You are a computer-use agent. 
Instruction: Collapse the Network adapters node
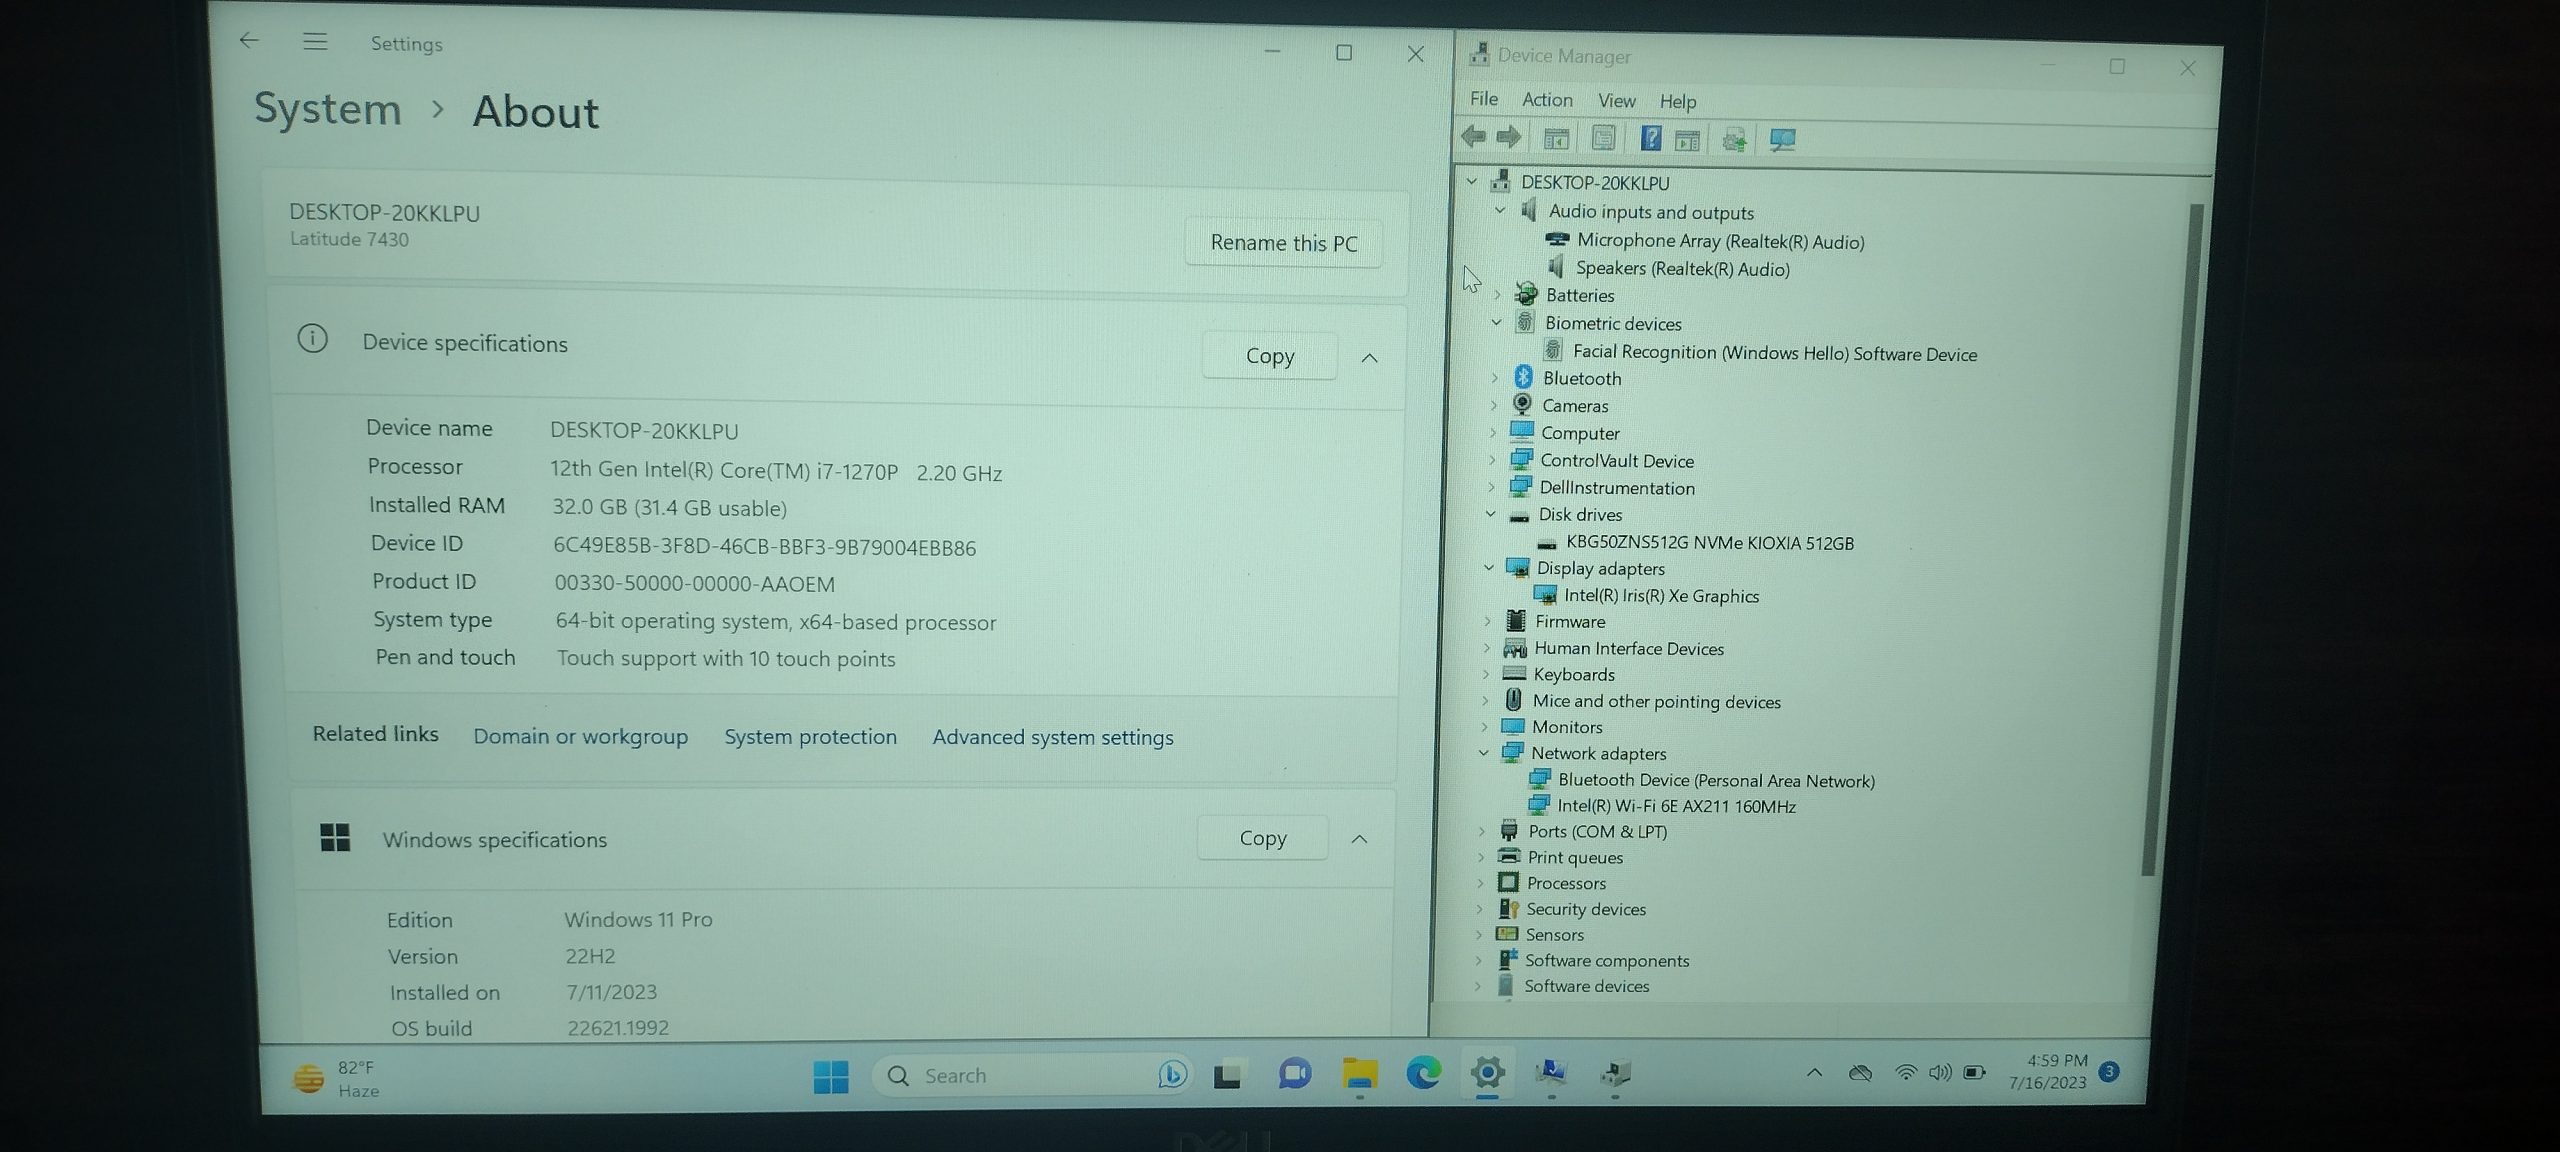tap(1484, 752)
